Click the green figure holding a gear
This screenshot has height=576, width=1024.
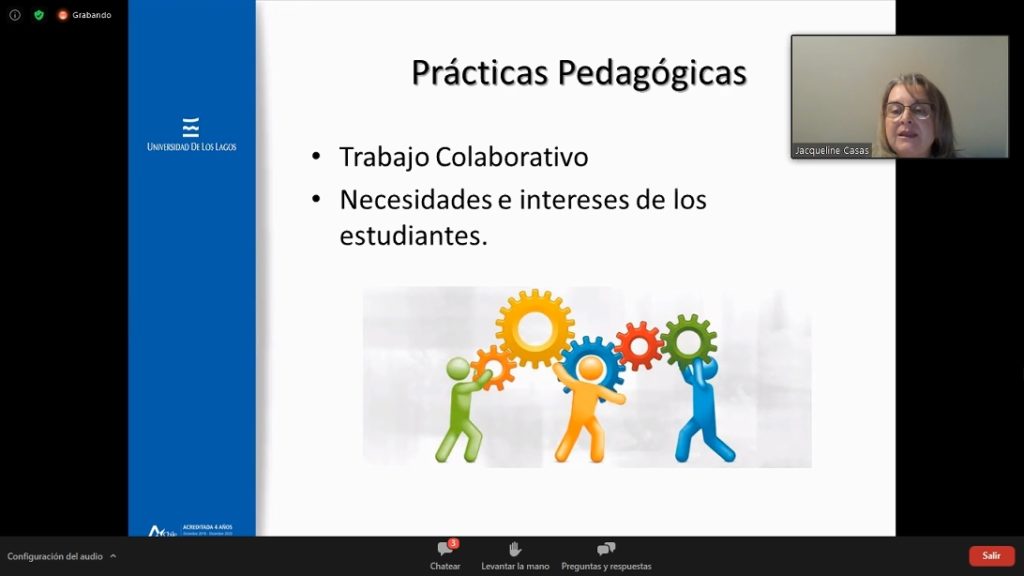pyautogui.click(x=460, y=410)
